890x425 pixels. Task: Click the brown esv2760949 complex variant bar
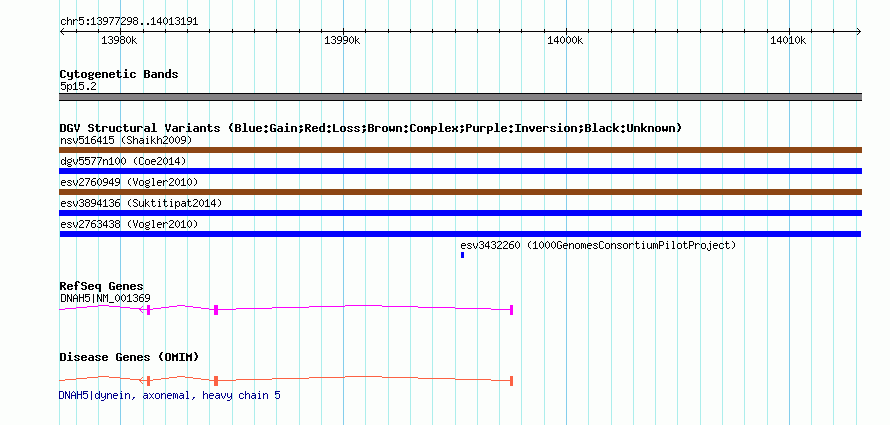[x=460, y=192]
